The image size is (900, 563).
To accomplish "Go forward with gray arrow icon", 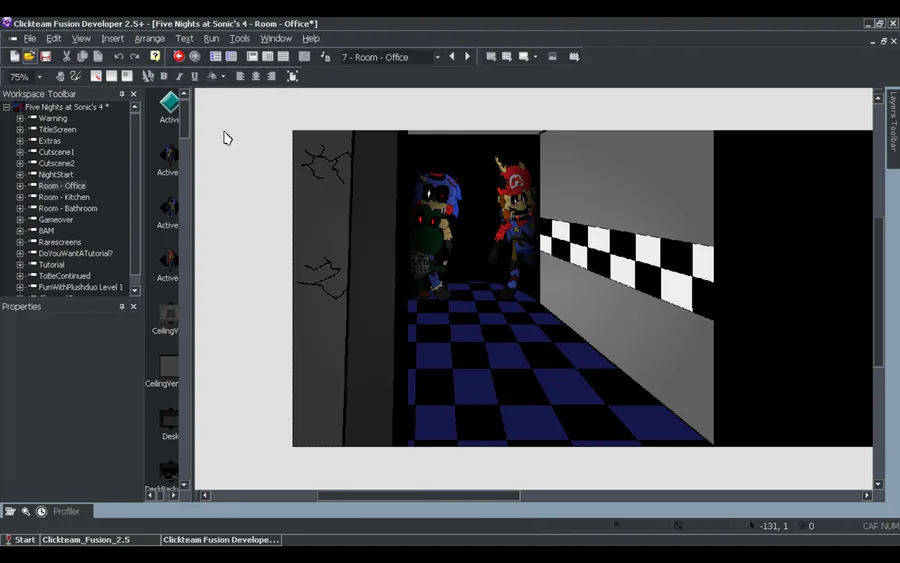I will 195,56.
